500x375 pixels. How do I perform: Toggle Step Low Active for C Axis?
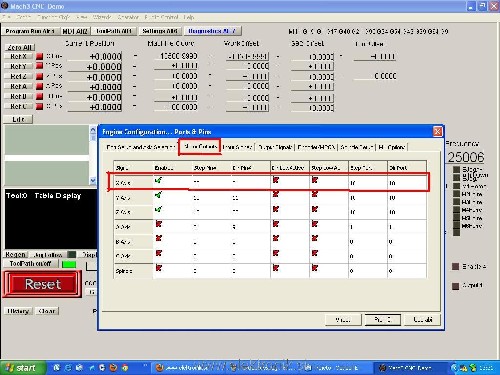pos(315,253)
